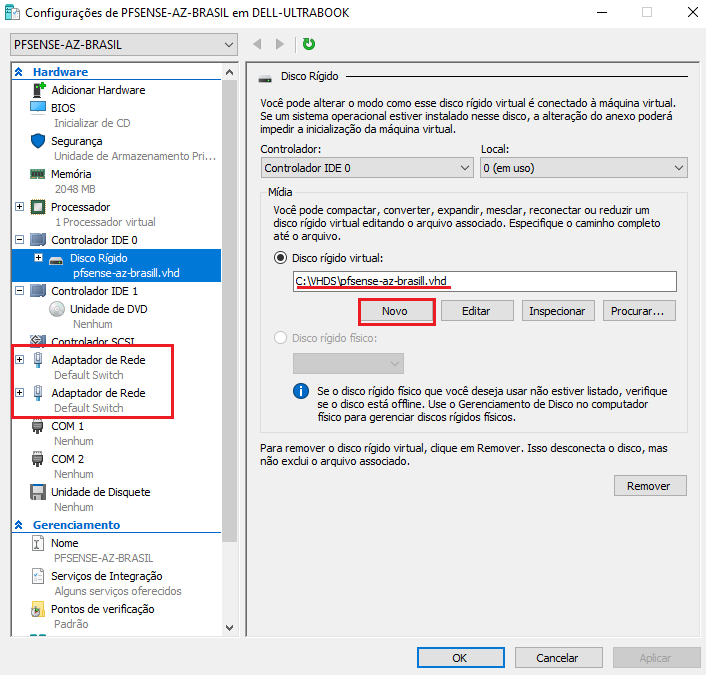706x675 pixels.
Task: Select pfsense-az-brasill.vhd tree entry
Action: click(x=126, y=273)
